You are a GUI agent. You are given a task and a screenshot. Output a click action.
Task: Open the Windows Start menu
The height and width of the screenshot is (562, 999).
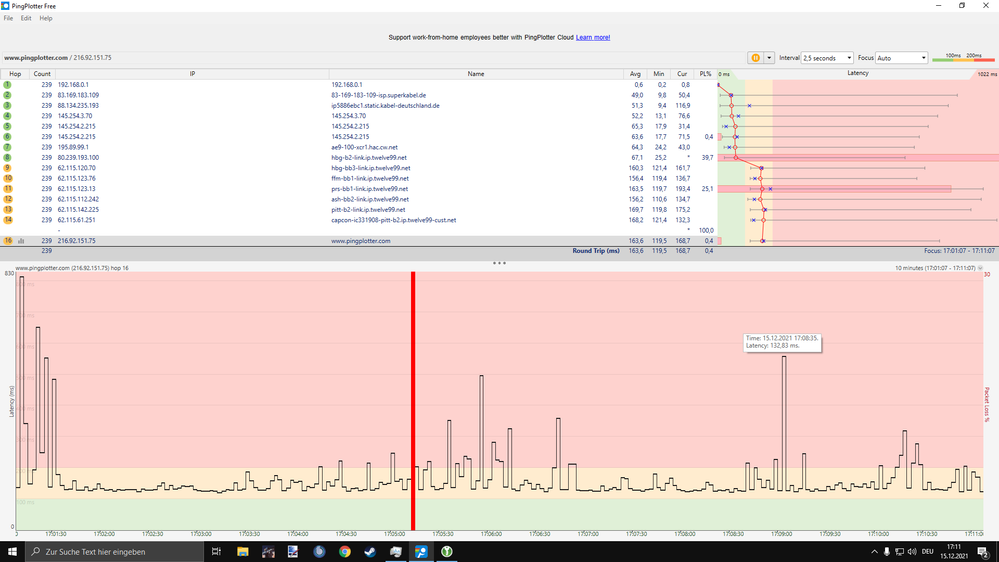tap(12, 552)
